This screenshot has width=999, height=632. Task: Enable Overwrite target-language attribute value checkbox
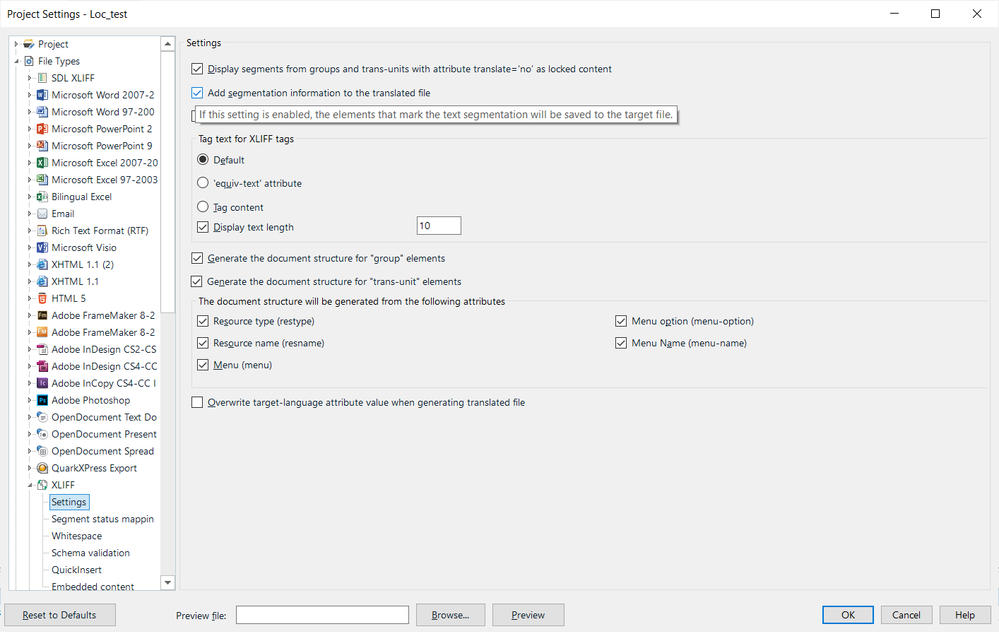coord(197,402)
